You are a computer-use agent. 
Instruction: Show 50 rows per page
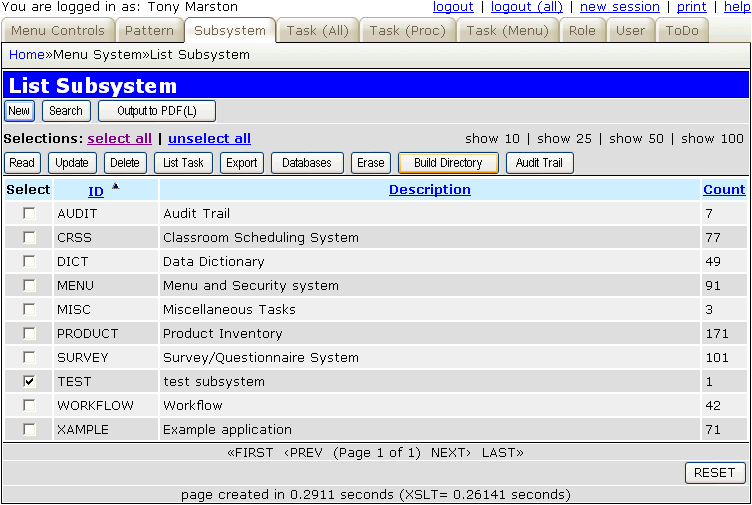click(x=636, y=139)
